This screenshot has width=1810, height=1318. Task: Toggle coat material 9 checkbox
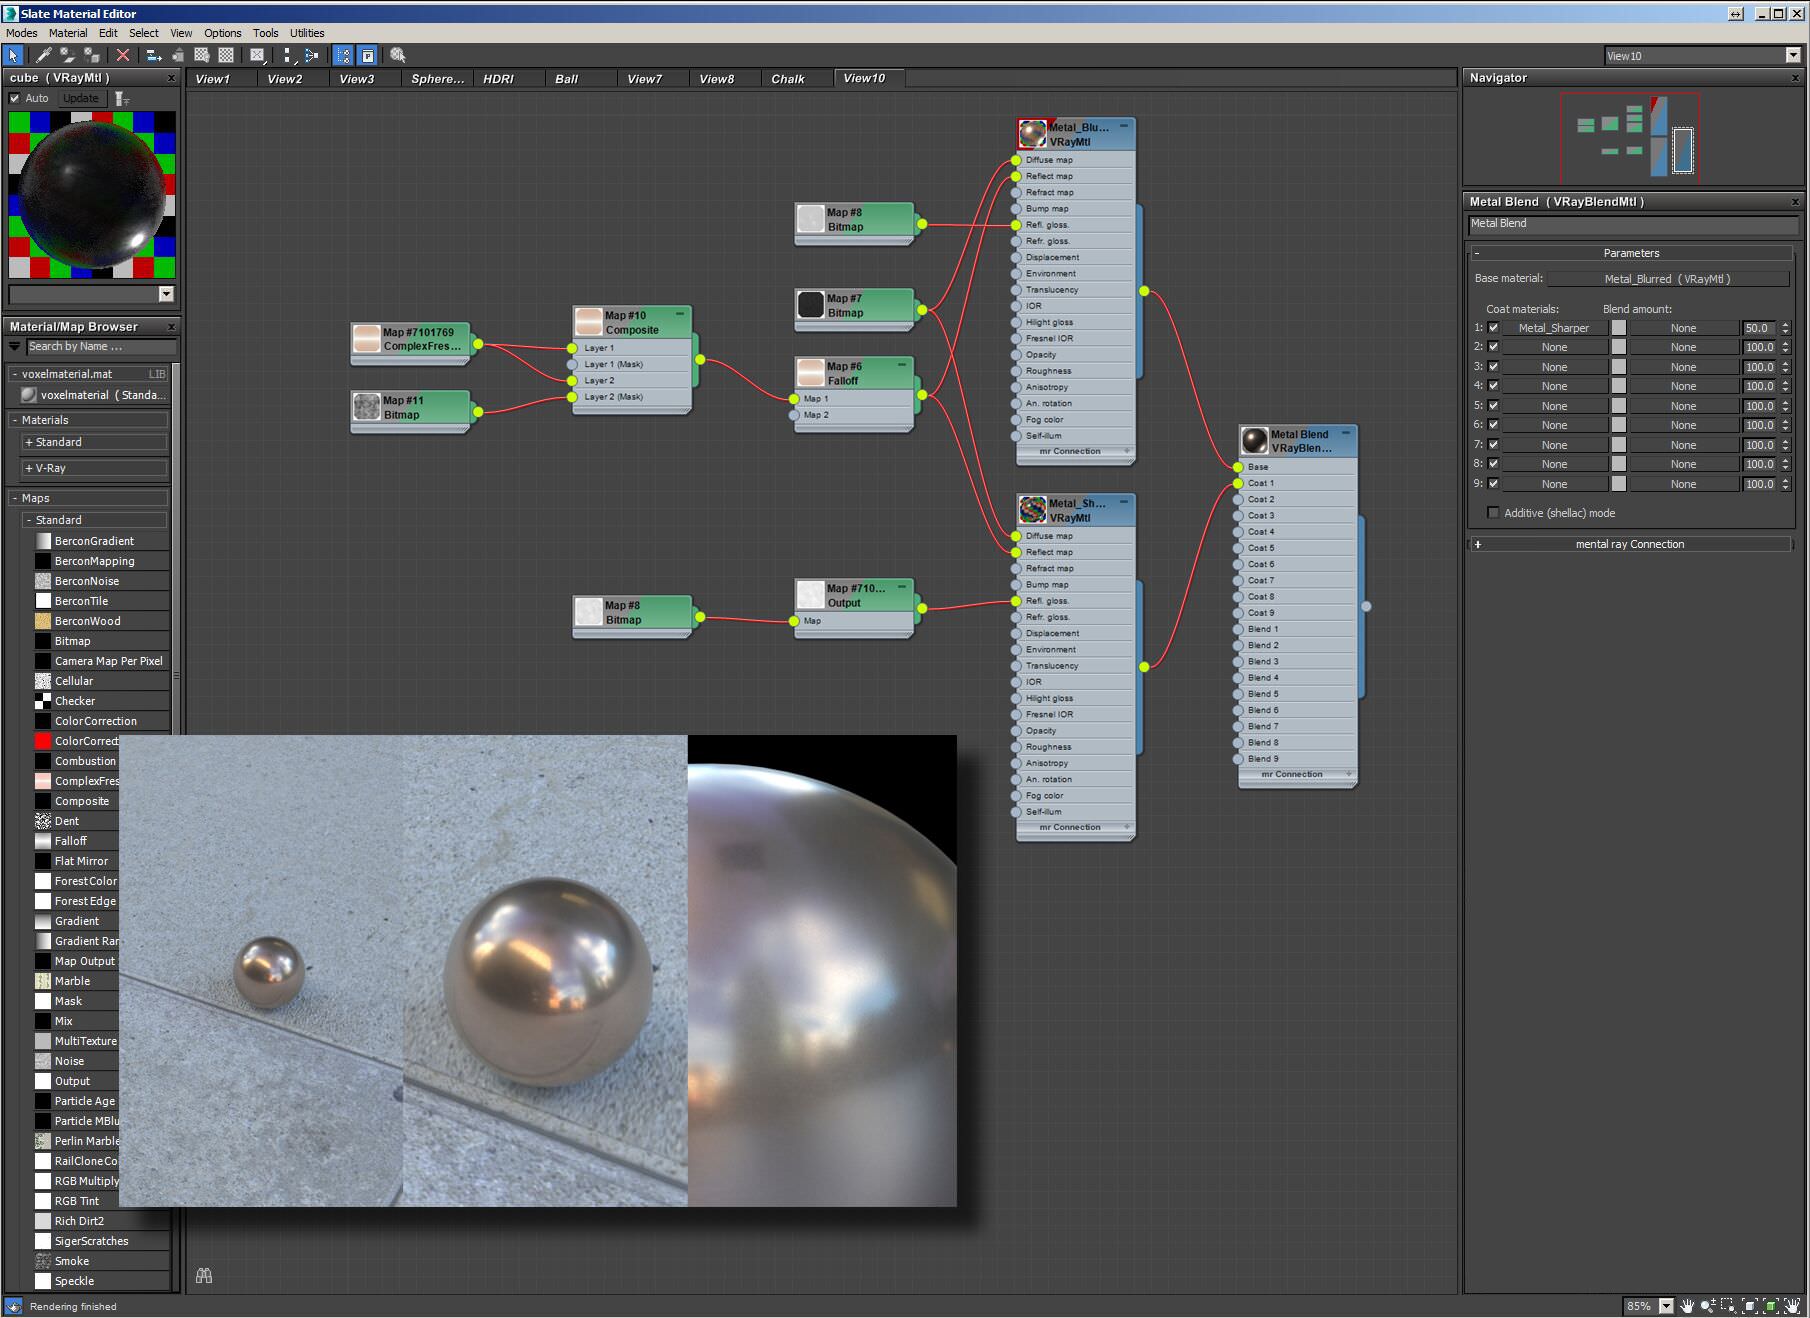click(x=1493, y=484)
